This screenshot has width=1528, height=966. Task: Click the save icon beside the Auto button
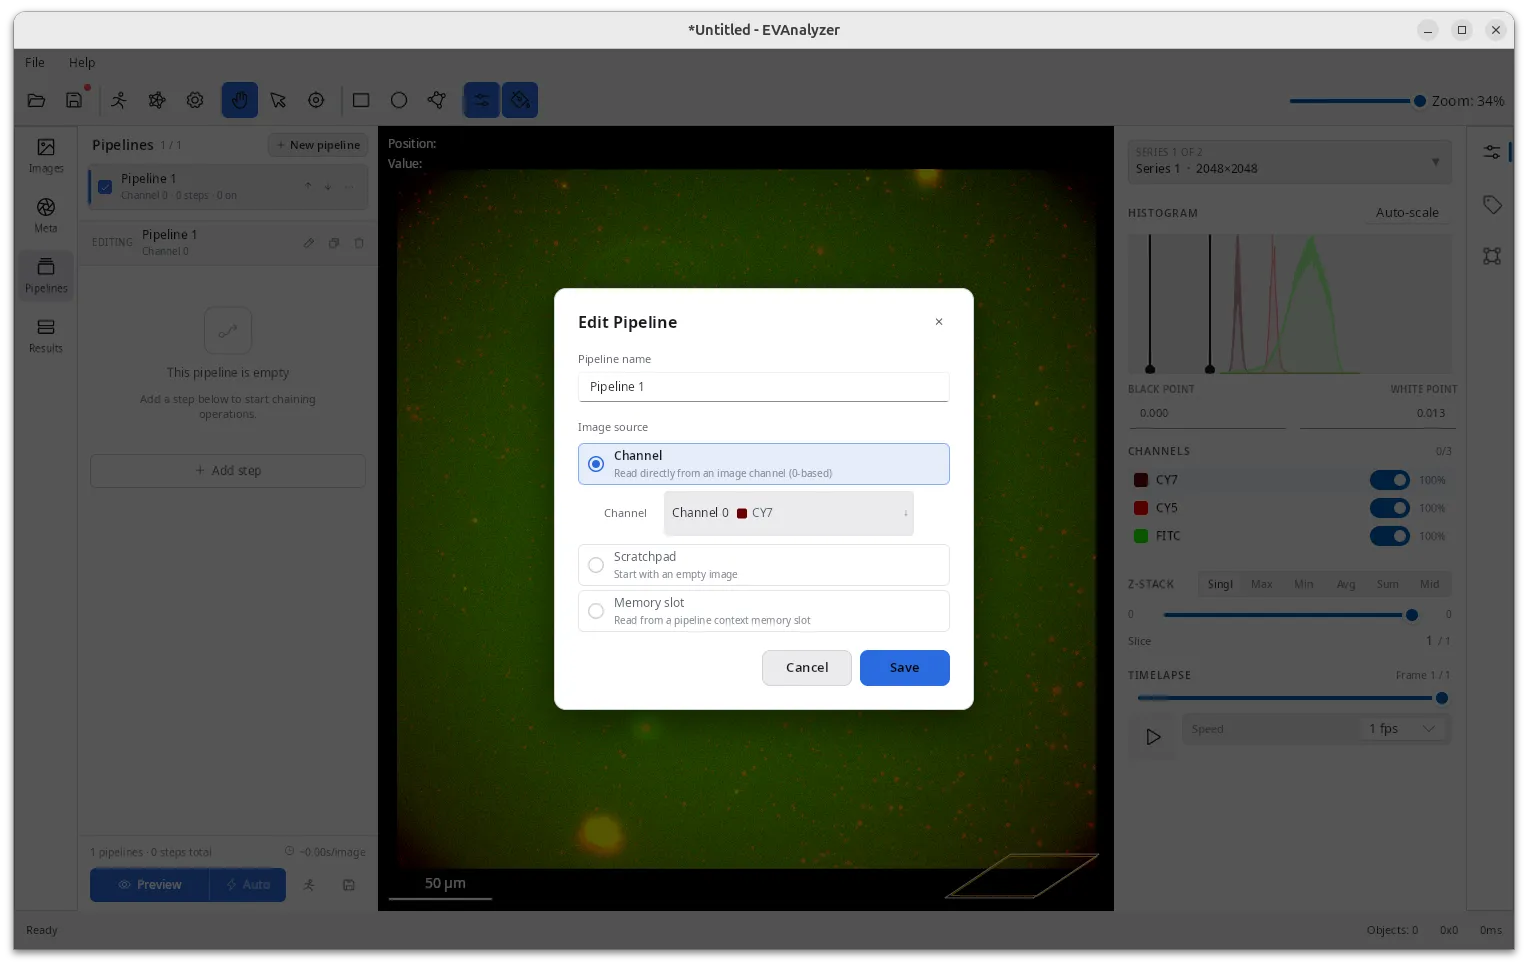point(349,885)
